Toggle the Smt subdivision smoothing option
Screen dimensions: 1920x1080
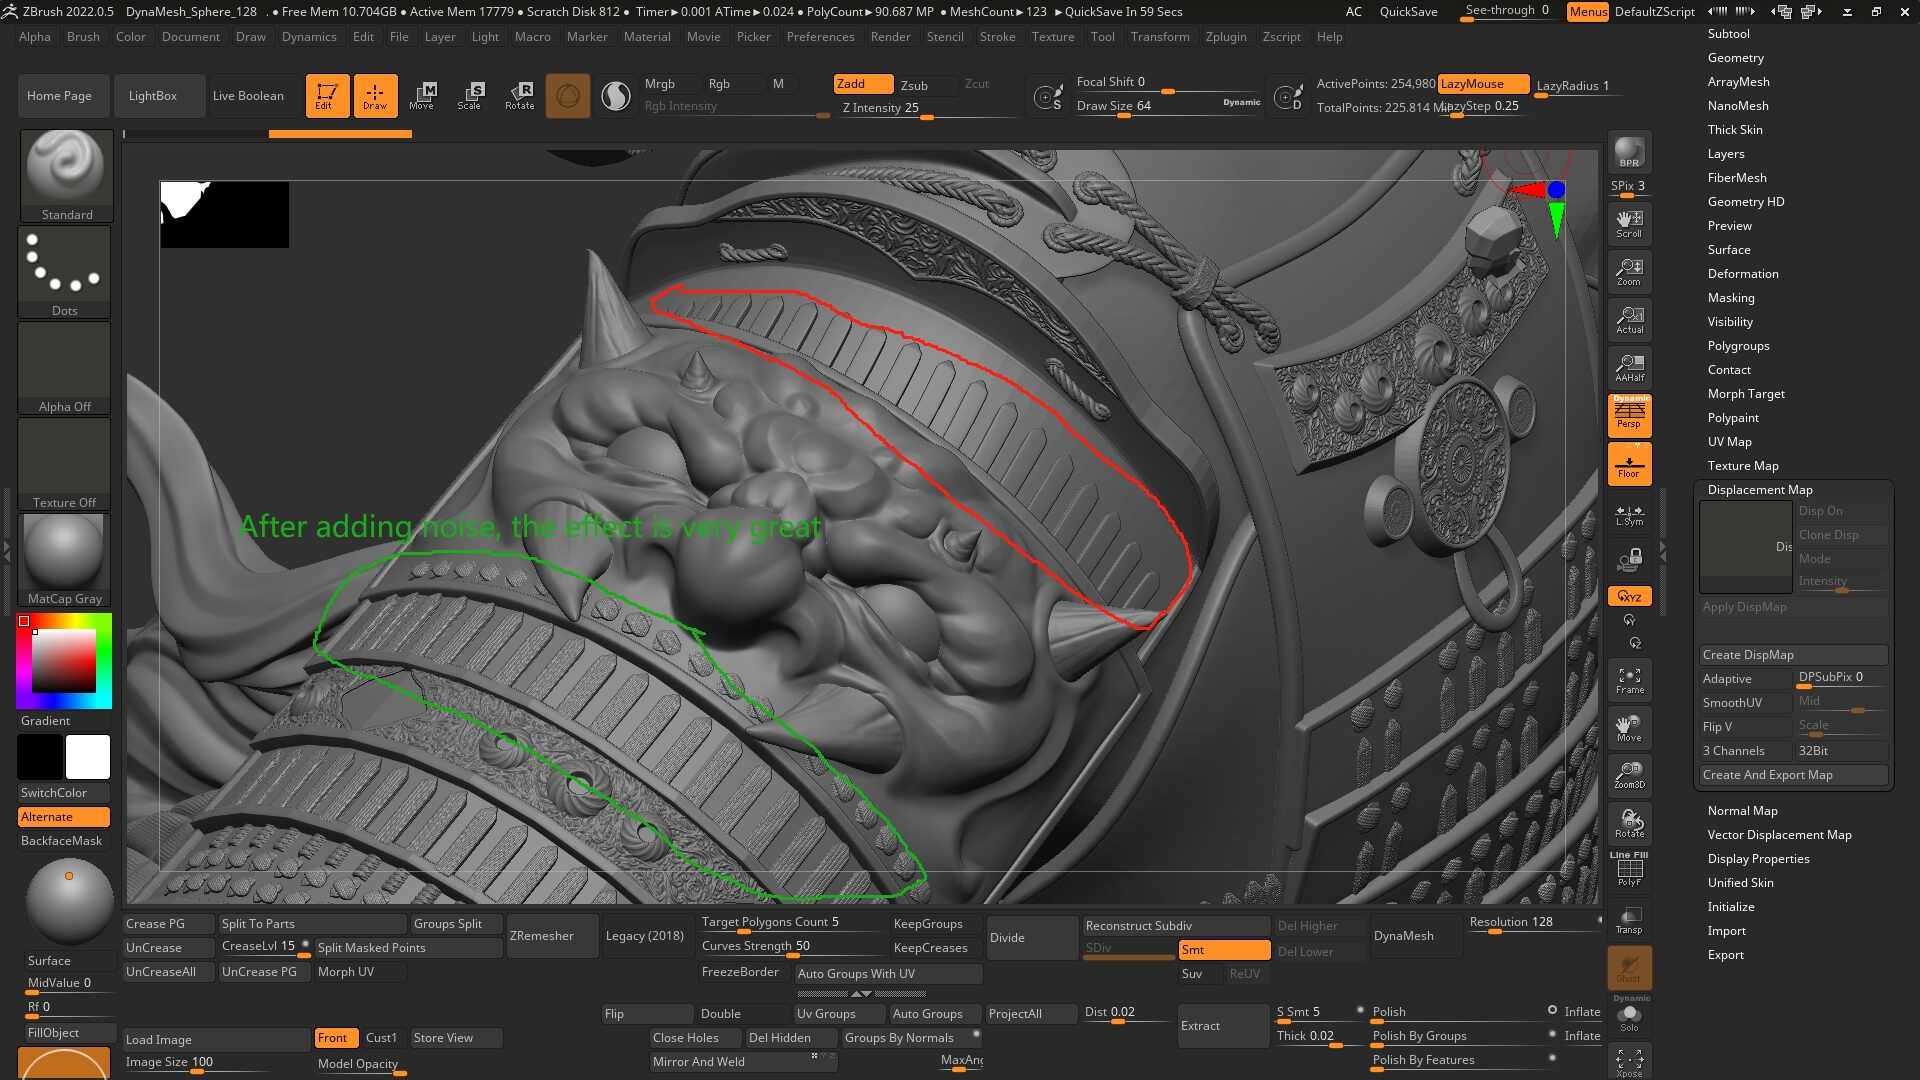(1223, 950)
